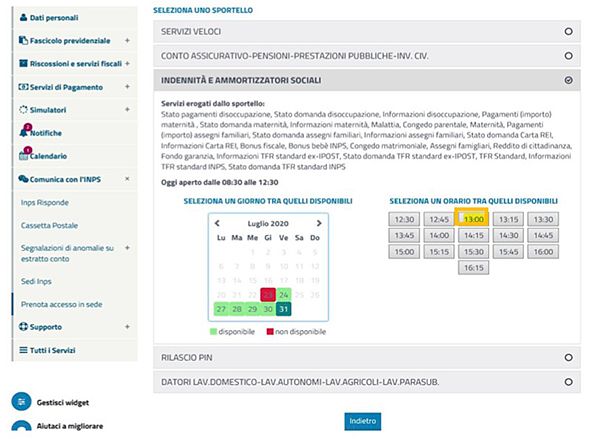
Task: Select the RILASCIO PIN radio circle
Action: tap(568, 357)
